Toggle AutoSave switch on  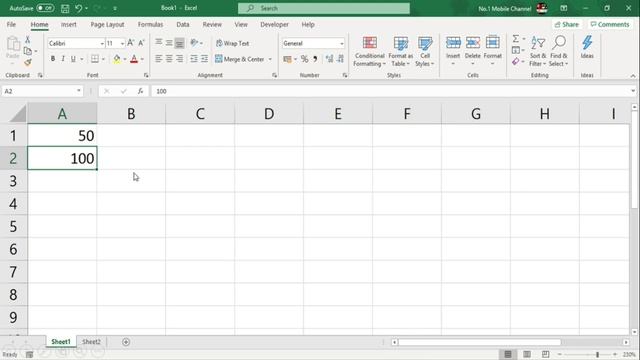coord(45,8)
